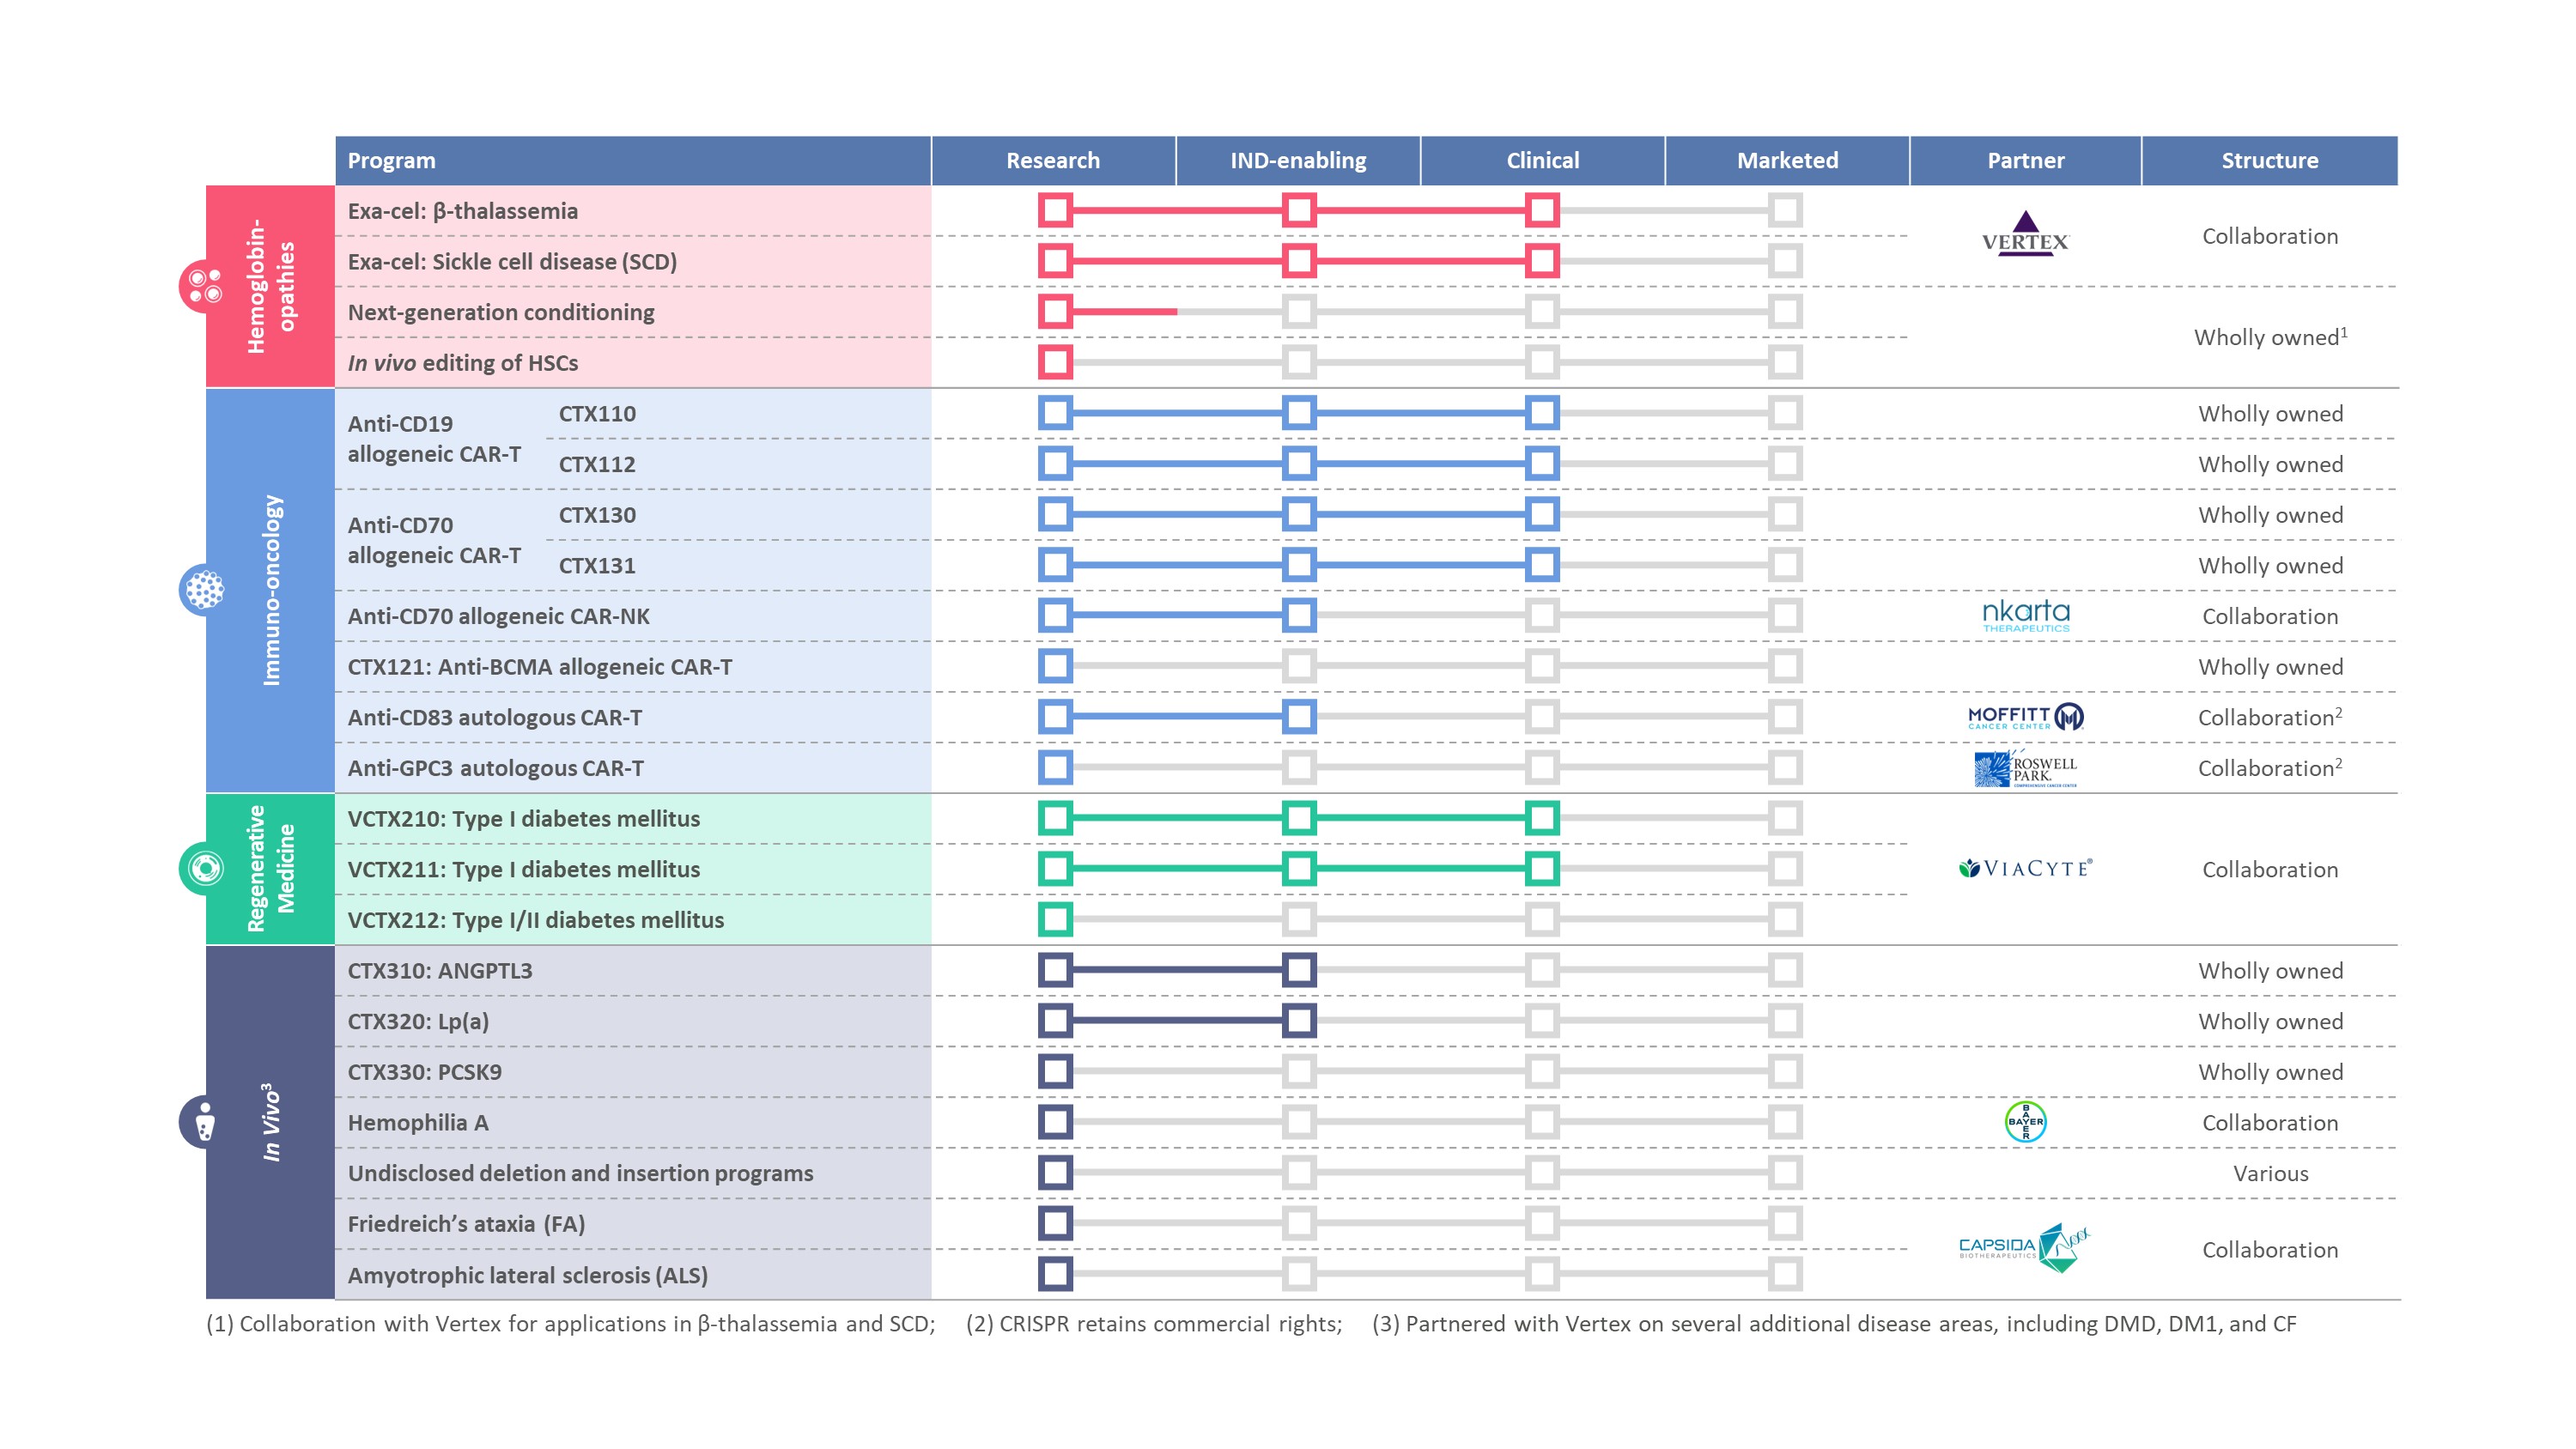The image size is (2576, 1449).
Task: Click the Marketed marker for CTX110
Action: coord(1785,413)
